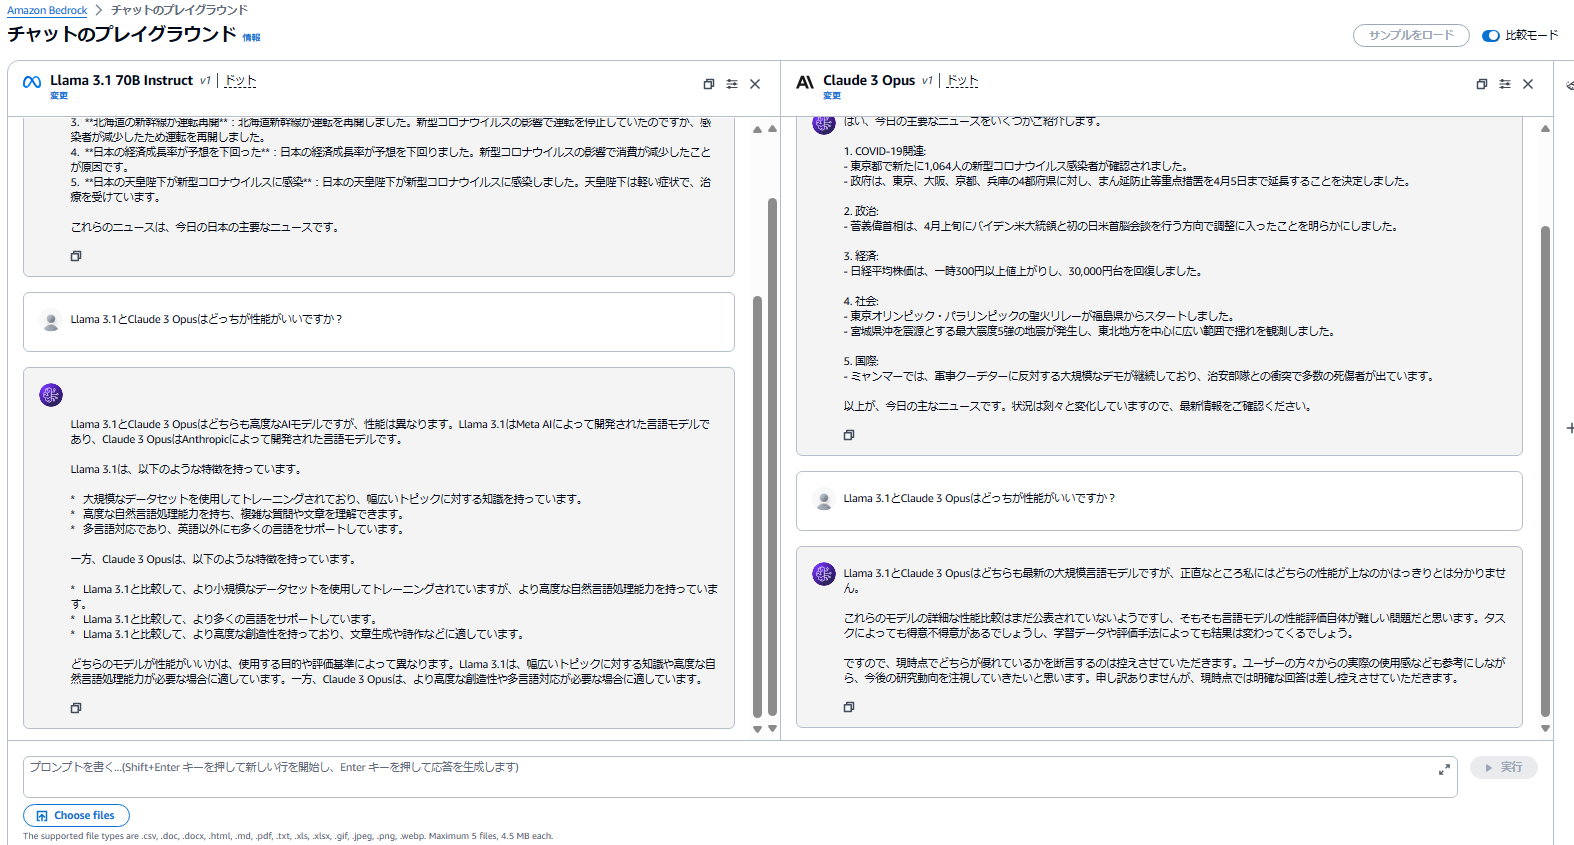The width and height of the screenshot is (1574, 845).
Task: Copy Llama's model comparison response
Action: (76, 708)
